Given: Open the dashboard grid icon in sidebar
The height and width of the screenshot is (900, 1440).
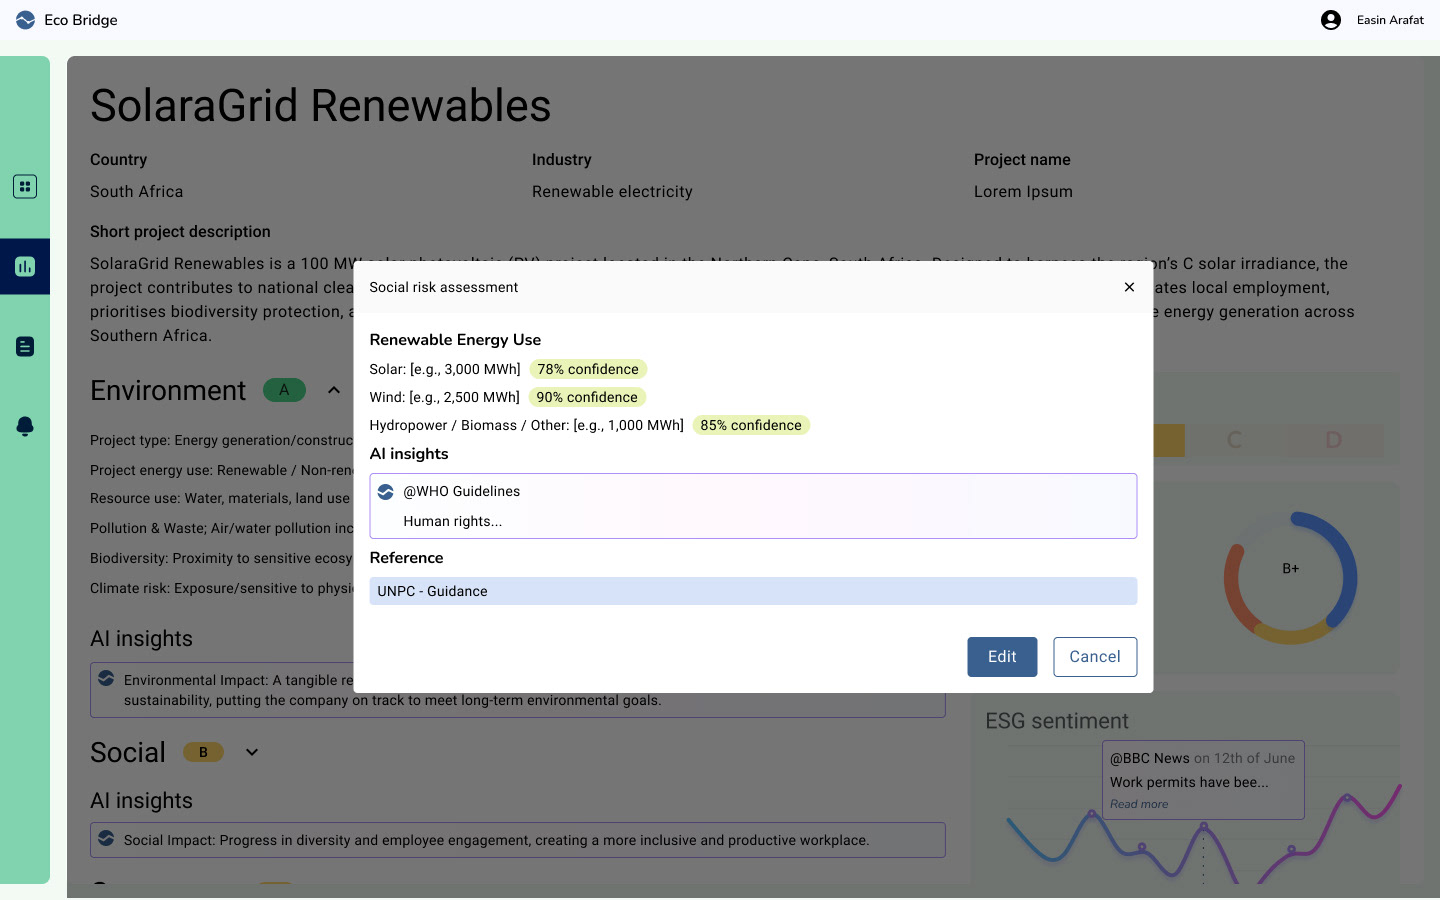Looking at the screenshot, I should tap(25, 187).
